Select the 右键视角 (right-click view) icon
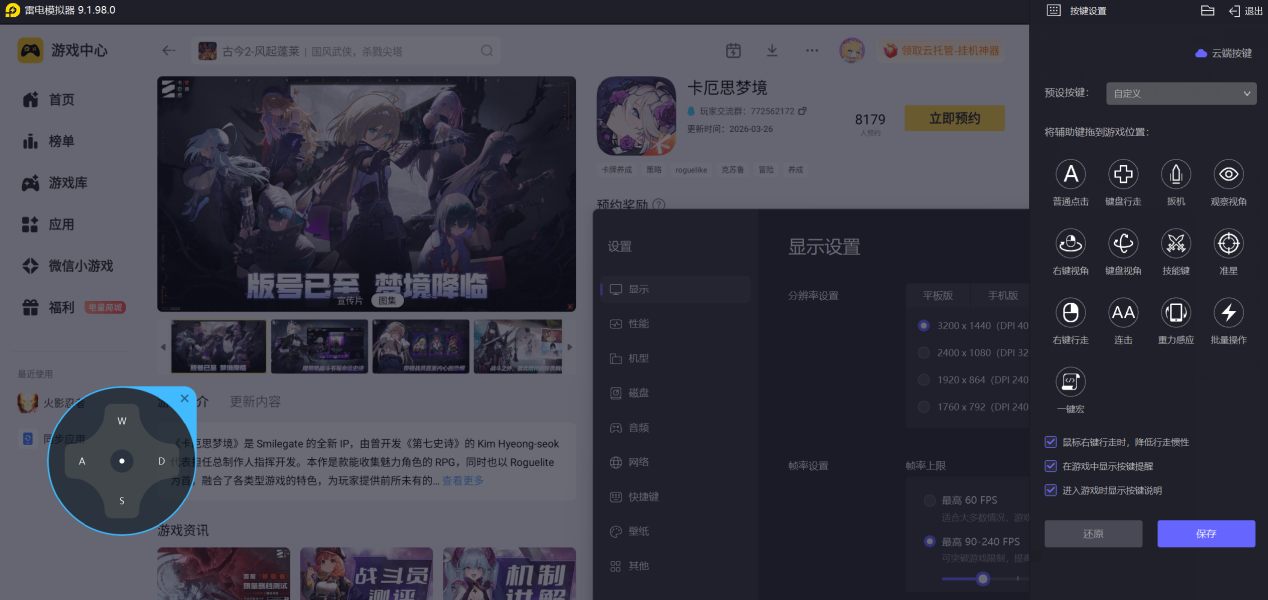 click(x=1070, y=243)
